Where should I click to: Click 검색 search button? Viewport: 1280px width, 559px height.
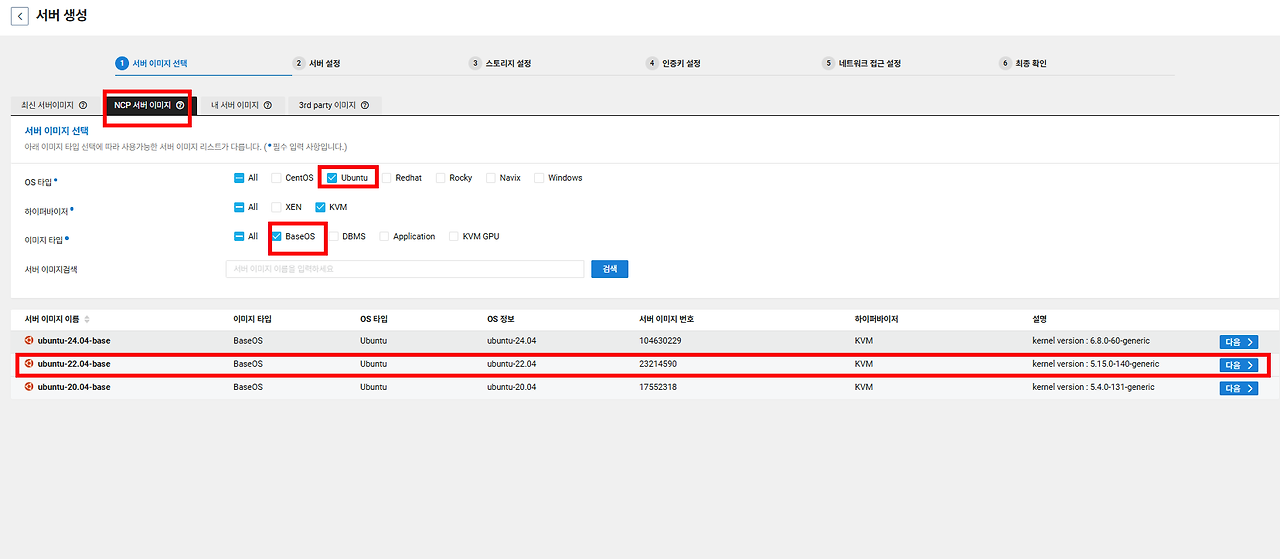610,269
